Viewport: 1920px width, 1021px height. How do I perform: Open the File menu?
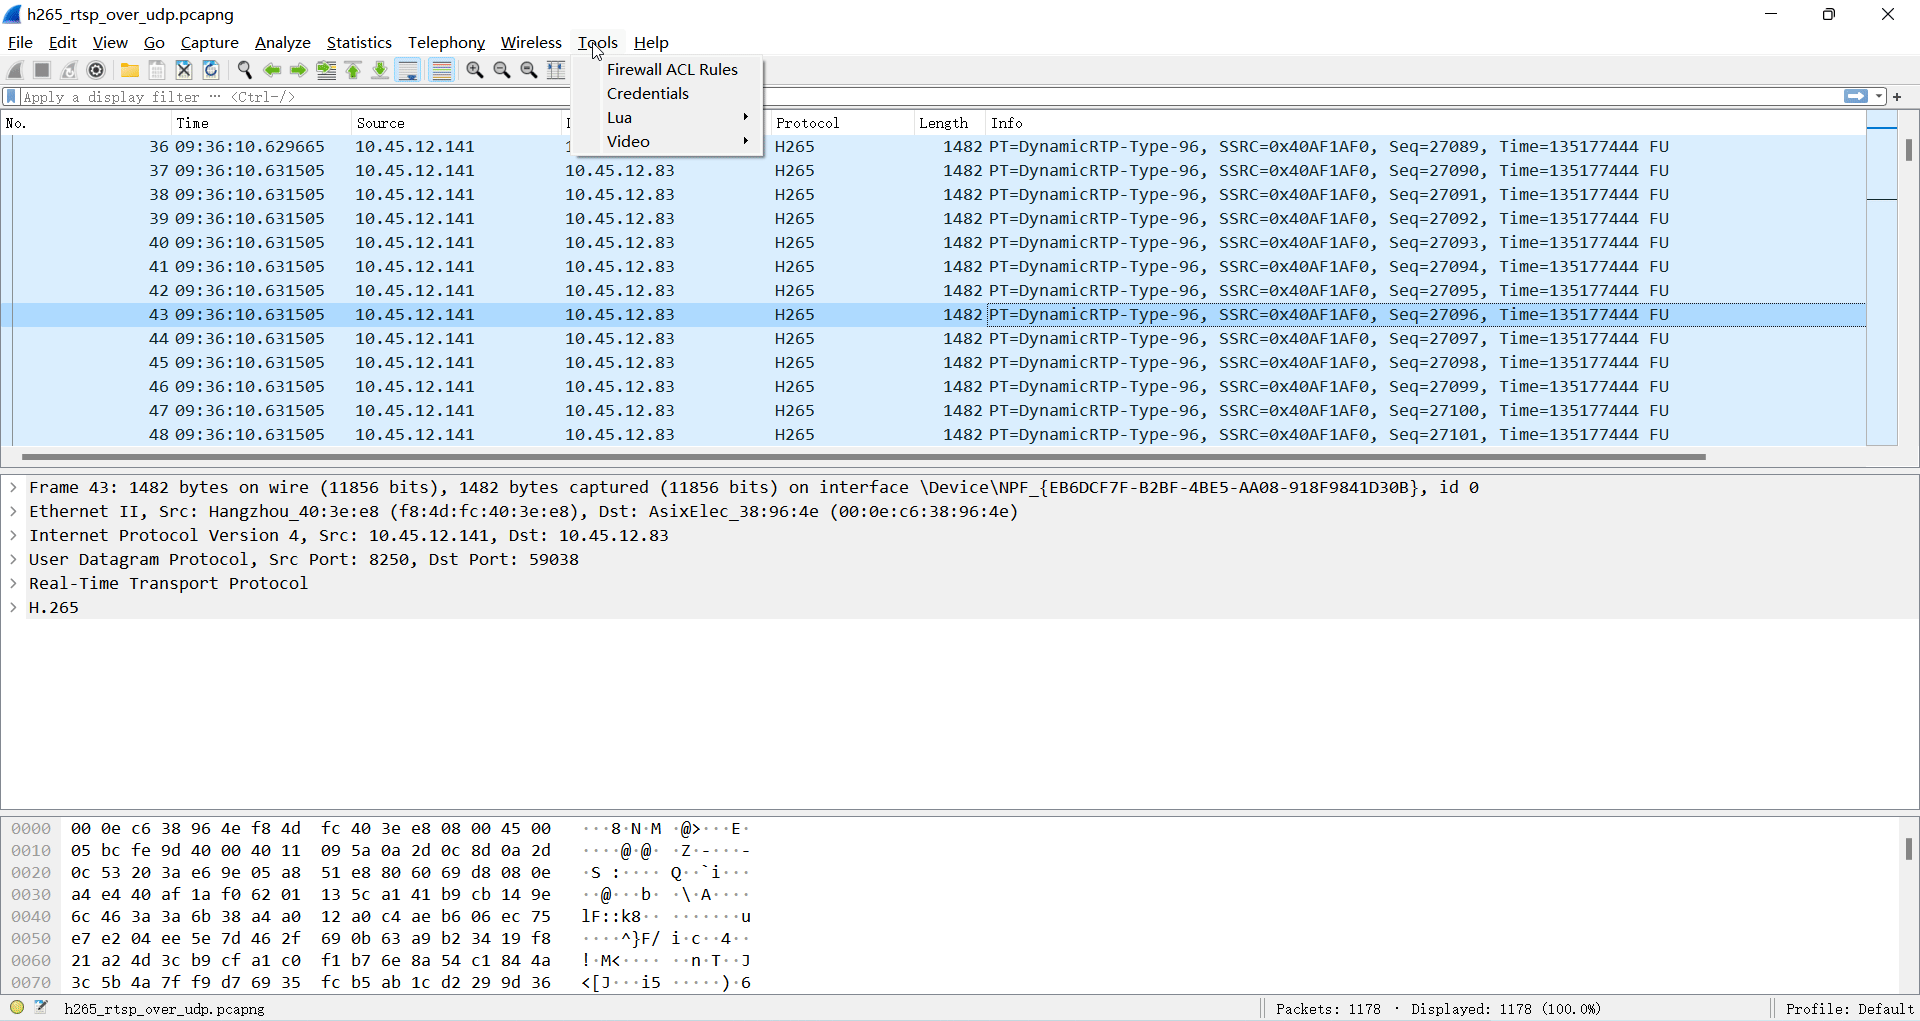[20, 43]
